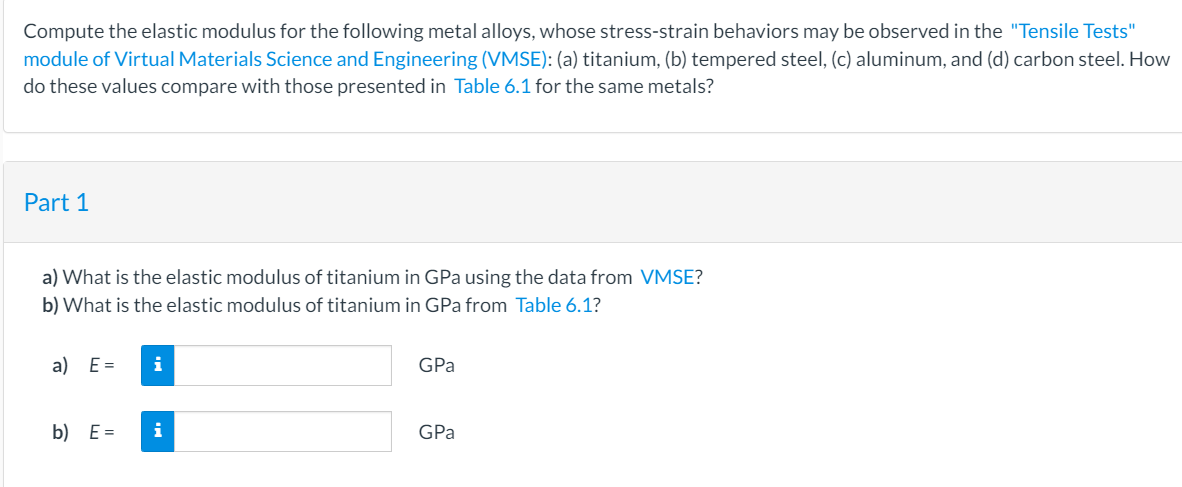Screen dimensions: 1182x487
Task: Click the titanium VMSE question a text
Action: click(372, 278)
